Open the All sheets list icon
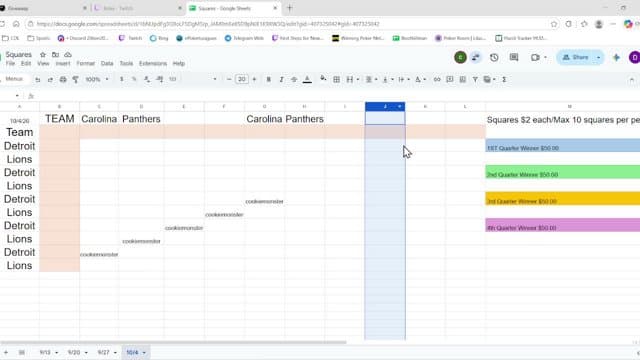Screen dimensions: 640x360 click(x=22, y=352)
